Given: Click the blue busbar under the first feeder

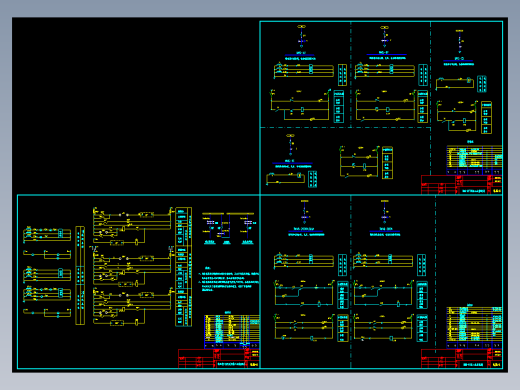Looking at the screenshot, I should (299, 55).
